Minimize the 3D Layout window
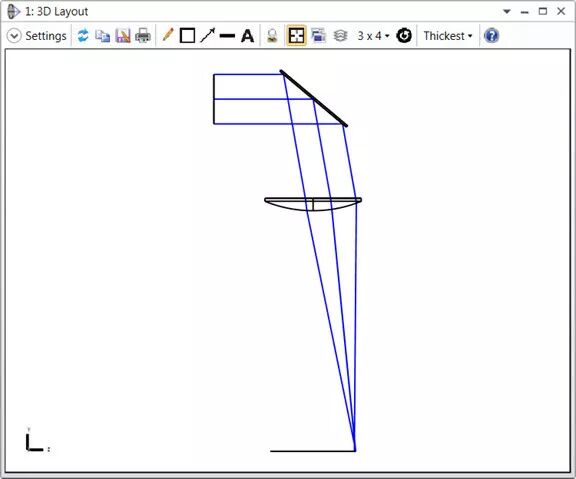This screenshot has height=479, width=576. (525, 12)
